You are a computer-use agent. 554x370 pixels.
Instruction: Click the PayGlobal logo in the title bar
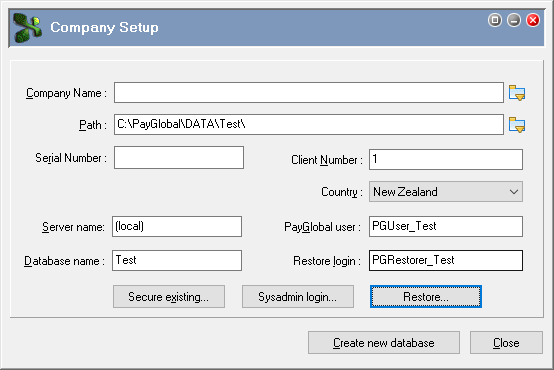(x=27, y=28)
